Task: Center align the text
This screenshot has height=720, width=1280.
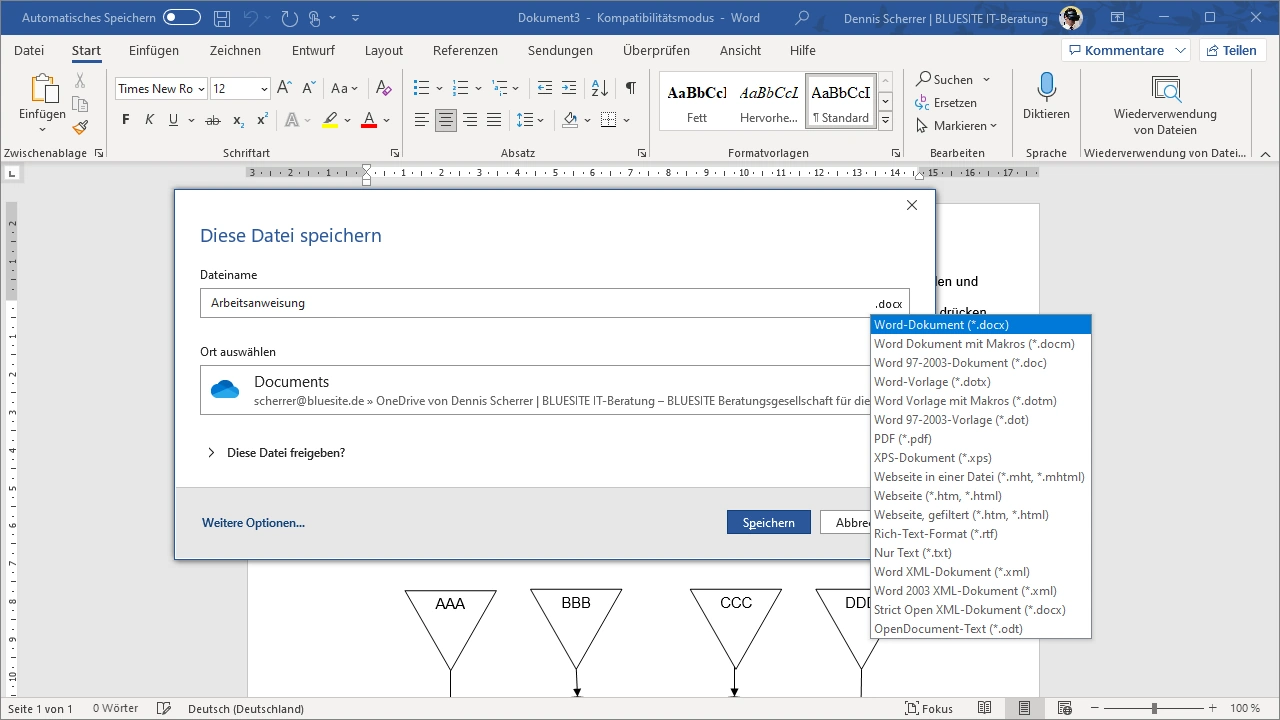Action: coord(446,120)
